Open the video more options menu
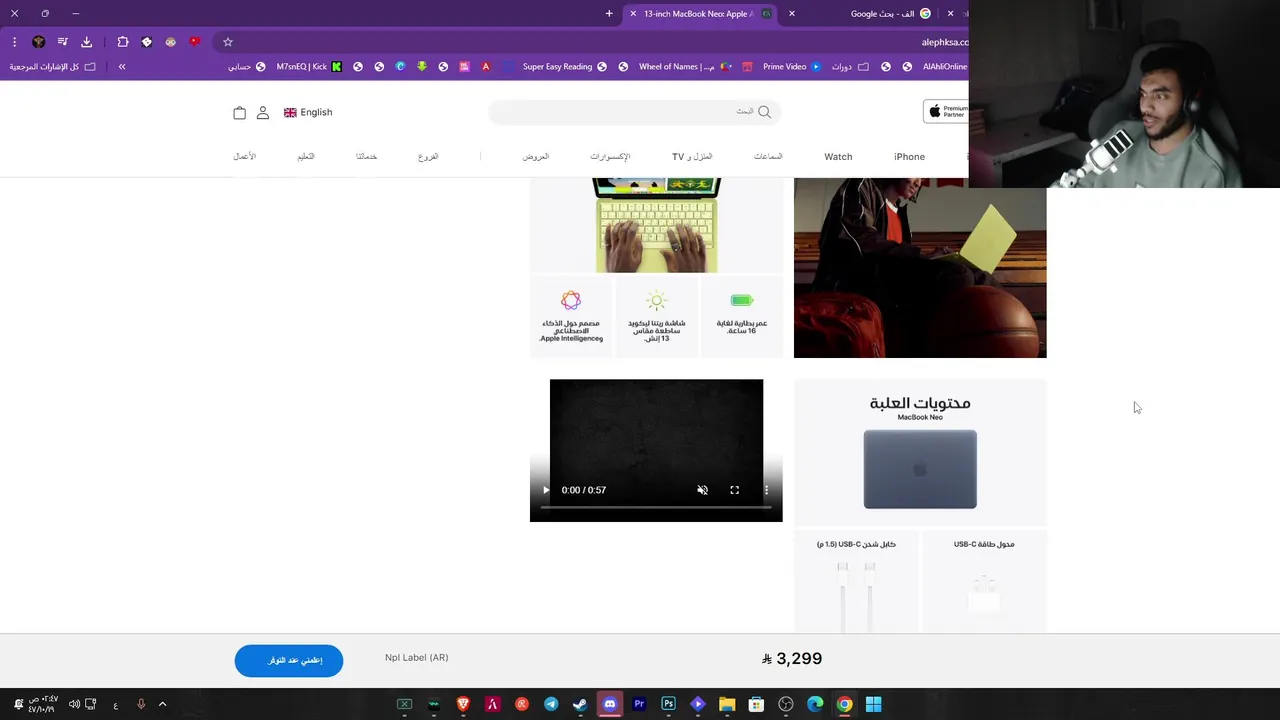This screenshot has width=1280, height=720. [766, 490]
